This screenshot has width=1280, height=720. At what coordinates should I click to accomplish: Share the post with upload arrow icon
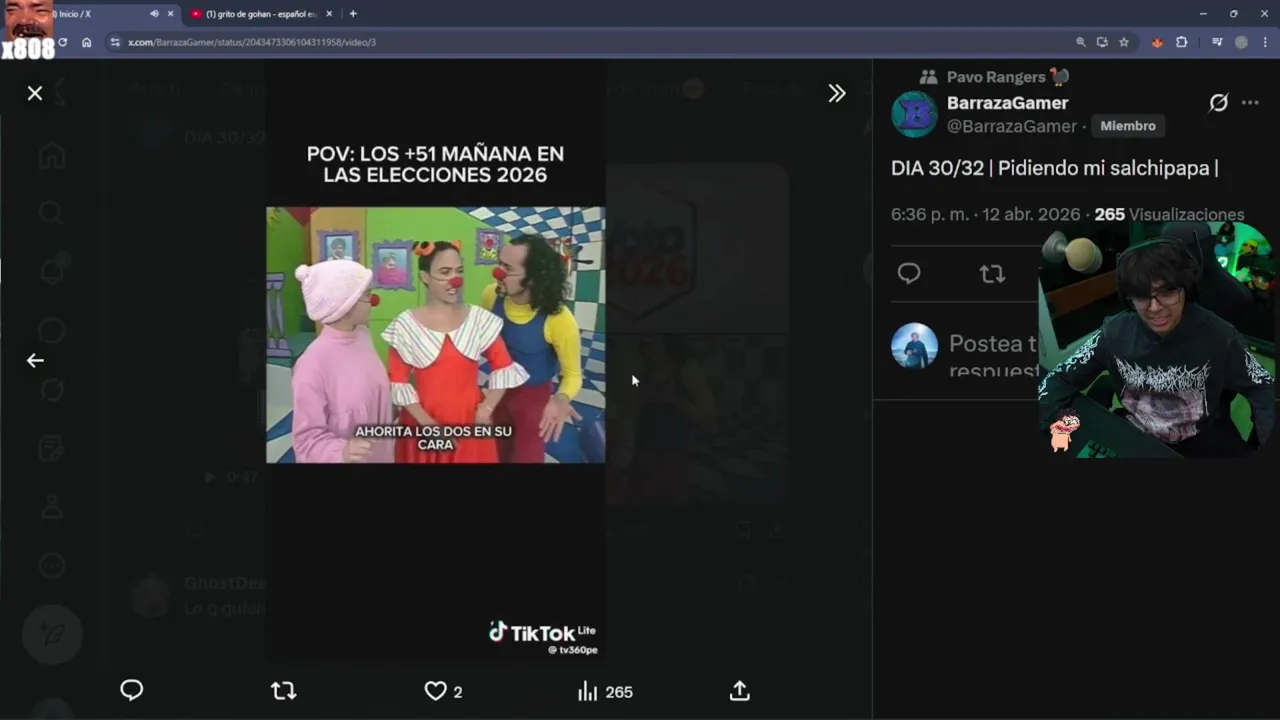coord(740,691)
